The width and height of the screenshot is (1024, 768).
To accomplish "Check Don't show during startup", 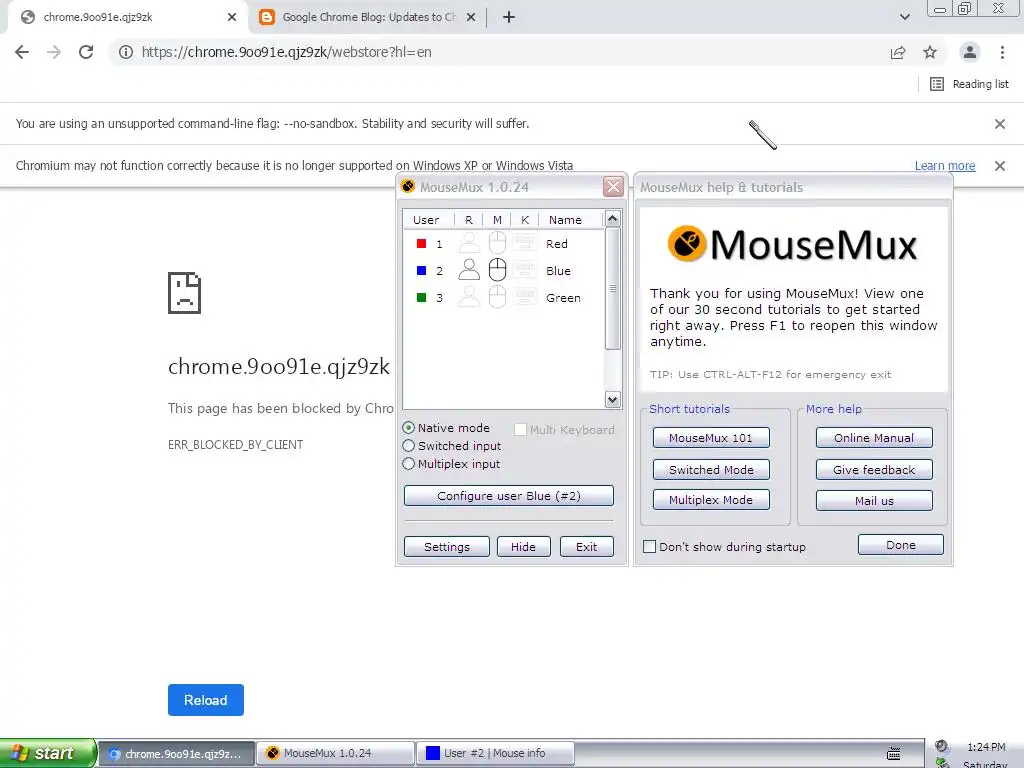I will click(724, 547).
